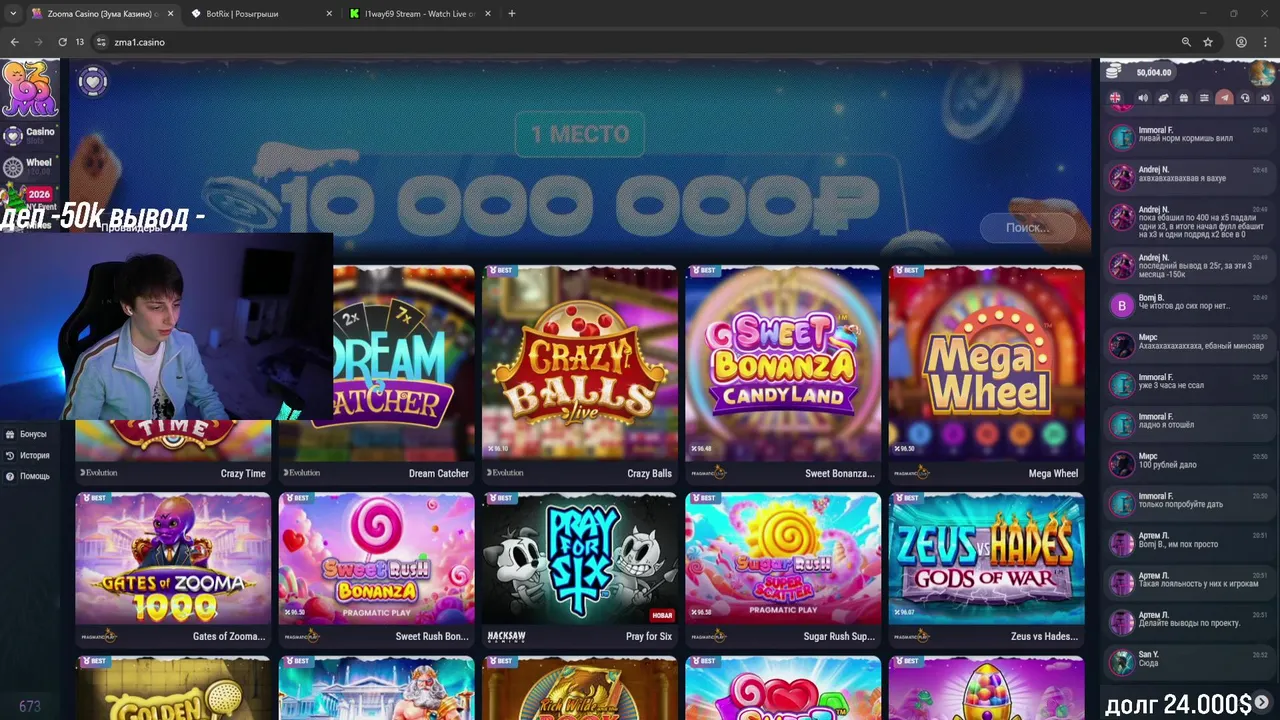
Task: Toggle sound with speaker icon
Action: [x=1143, y=98]
